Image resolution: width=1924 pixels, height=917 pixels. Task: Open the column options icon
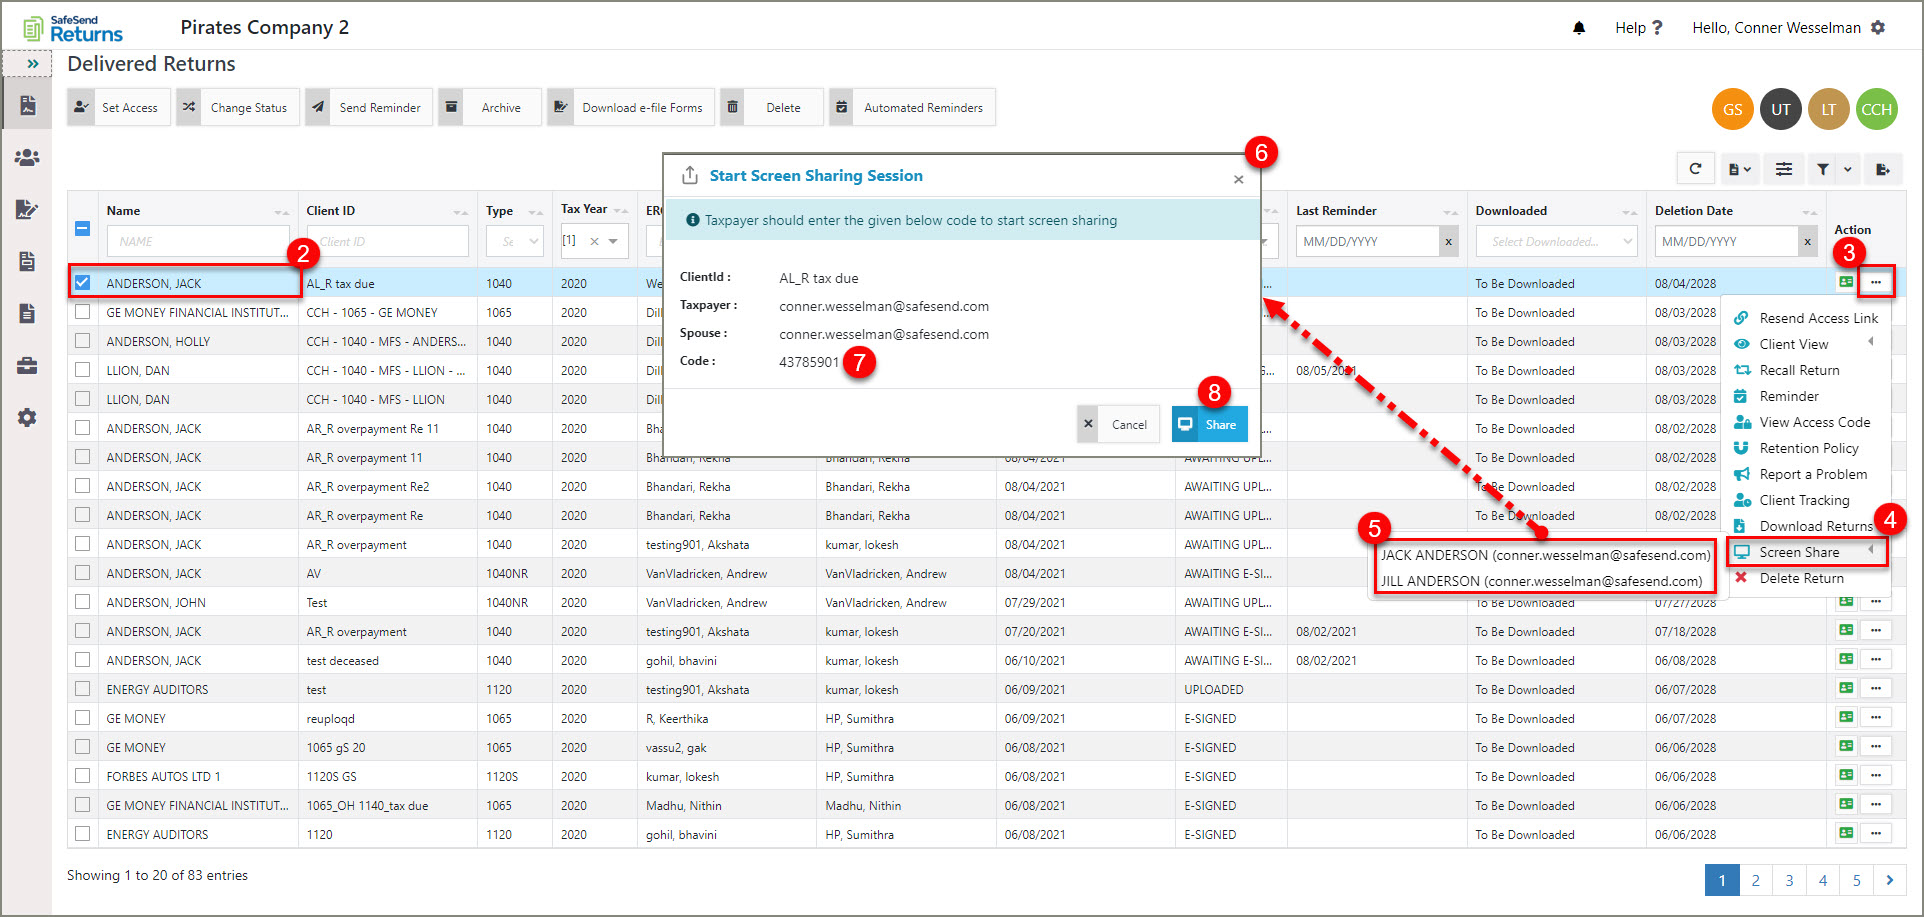click(x=1783, y=169)
